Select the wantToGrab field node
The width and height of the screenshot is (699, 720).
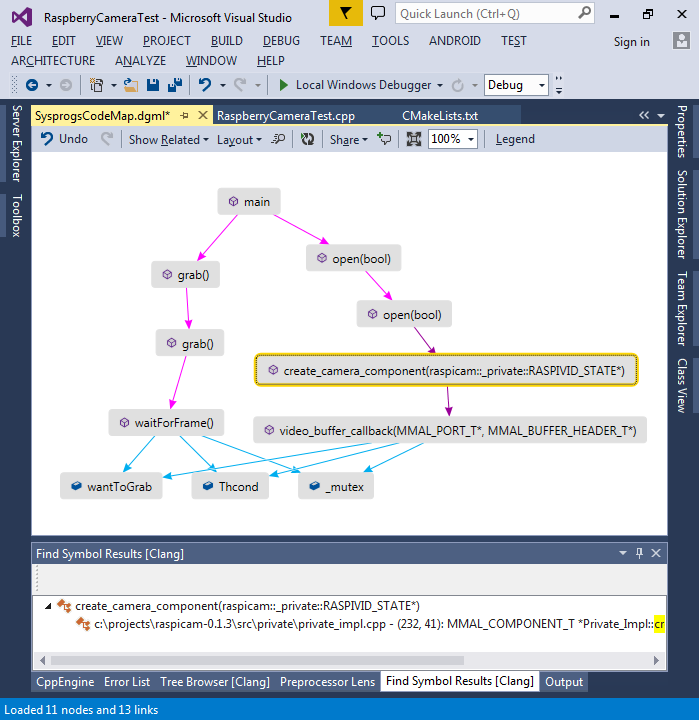coord(111,486)
